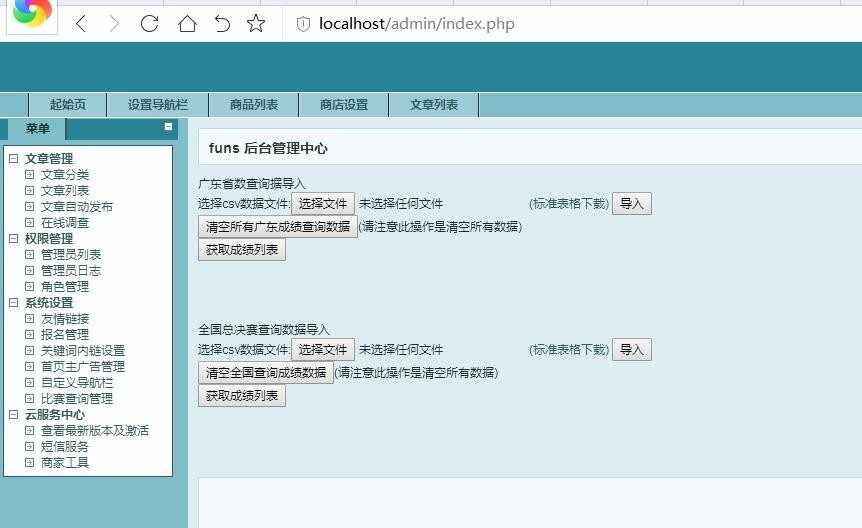Image resolution: width=862 pixels, height=528 pixels.
Task: Open 角色管理 in the sidebar
Action: point(65,287)
